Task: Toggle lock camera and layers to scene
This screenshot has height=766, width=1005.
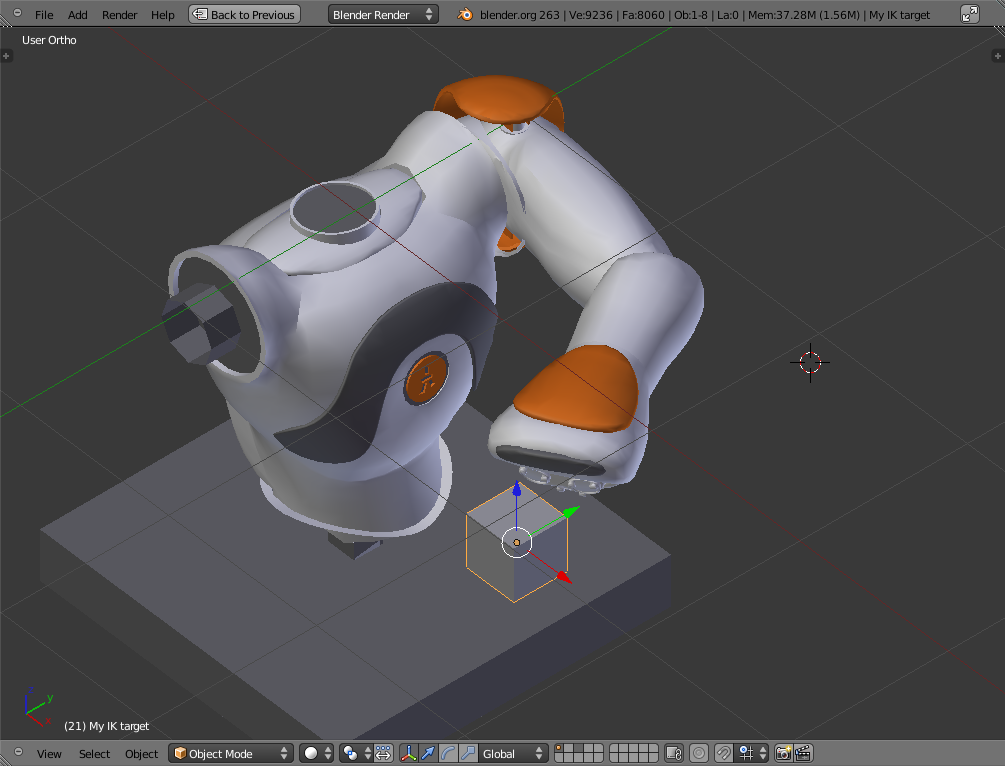Action: point(674,753)
